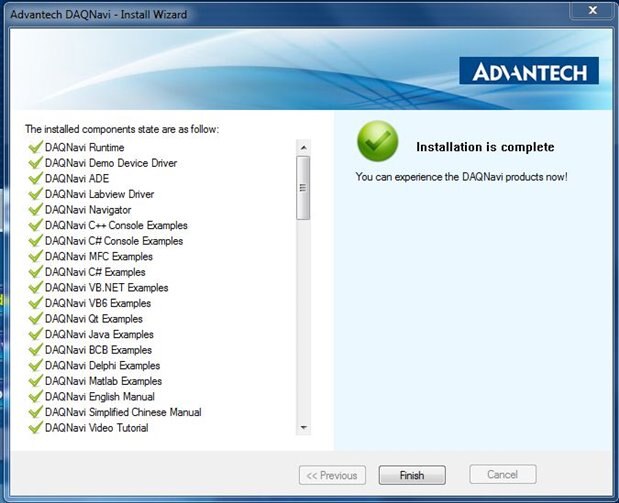
Task: Select the DAQNavi Runtime list entry text
Action: coord(84,148)
